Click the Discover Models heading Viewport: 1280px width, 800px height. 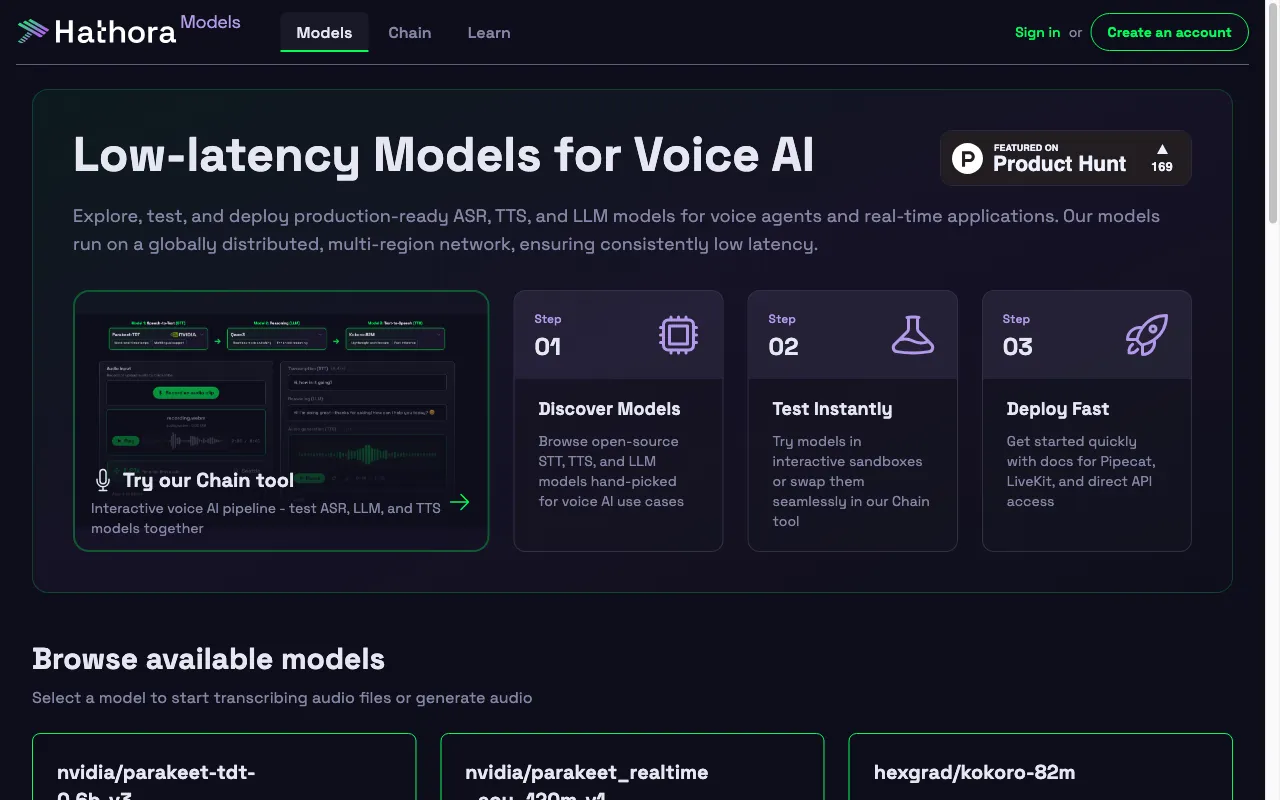click(x=609, y=409)
